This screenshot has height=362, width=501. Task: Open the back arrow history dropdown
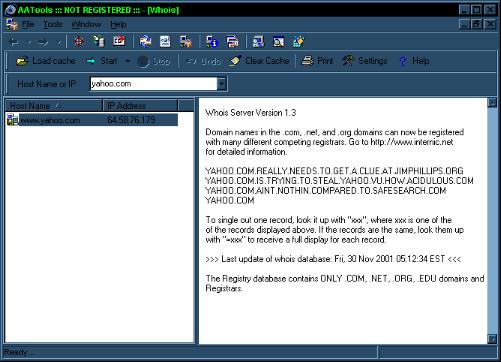pyautogui.click(x=29, y=42)
